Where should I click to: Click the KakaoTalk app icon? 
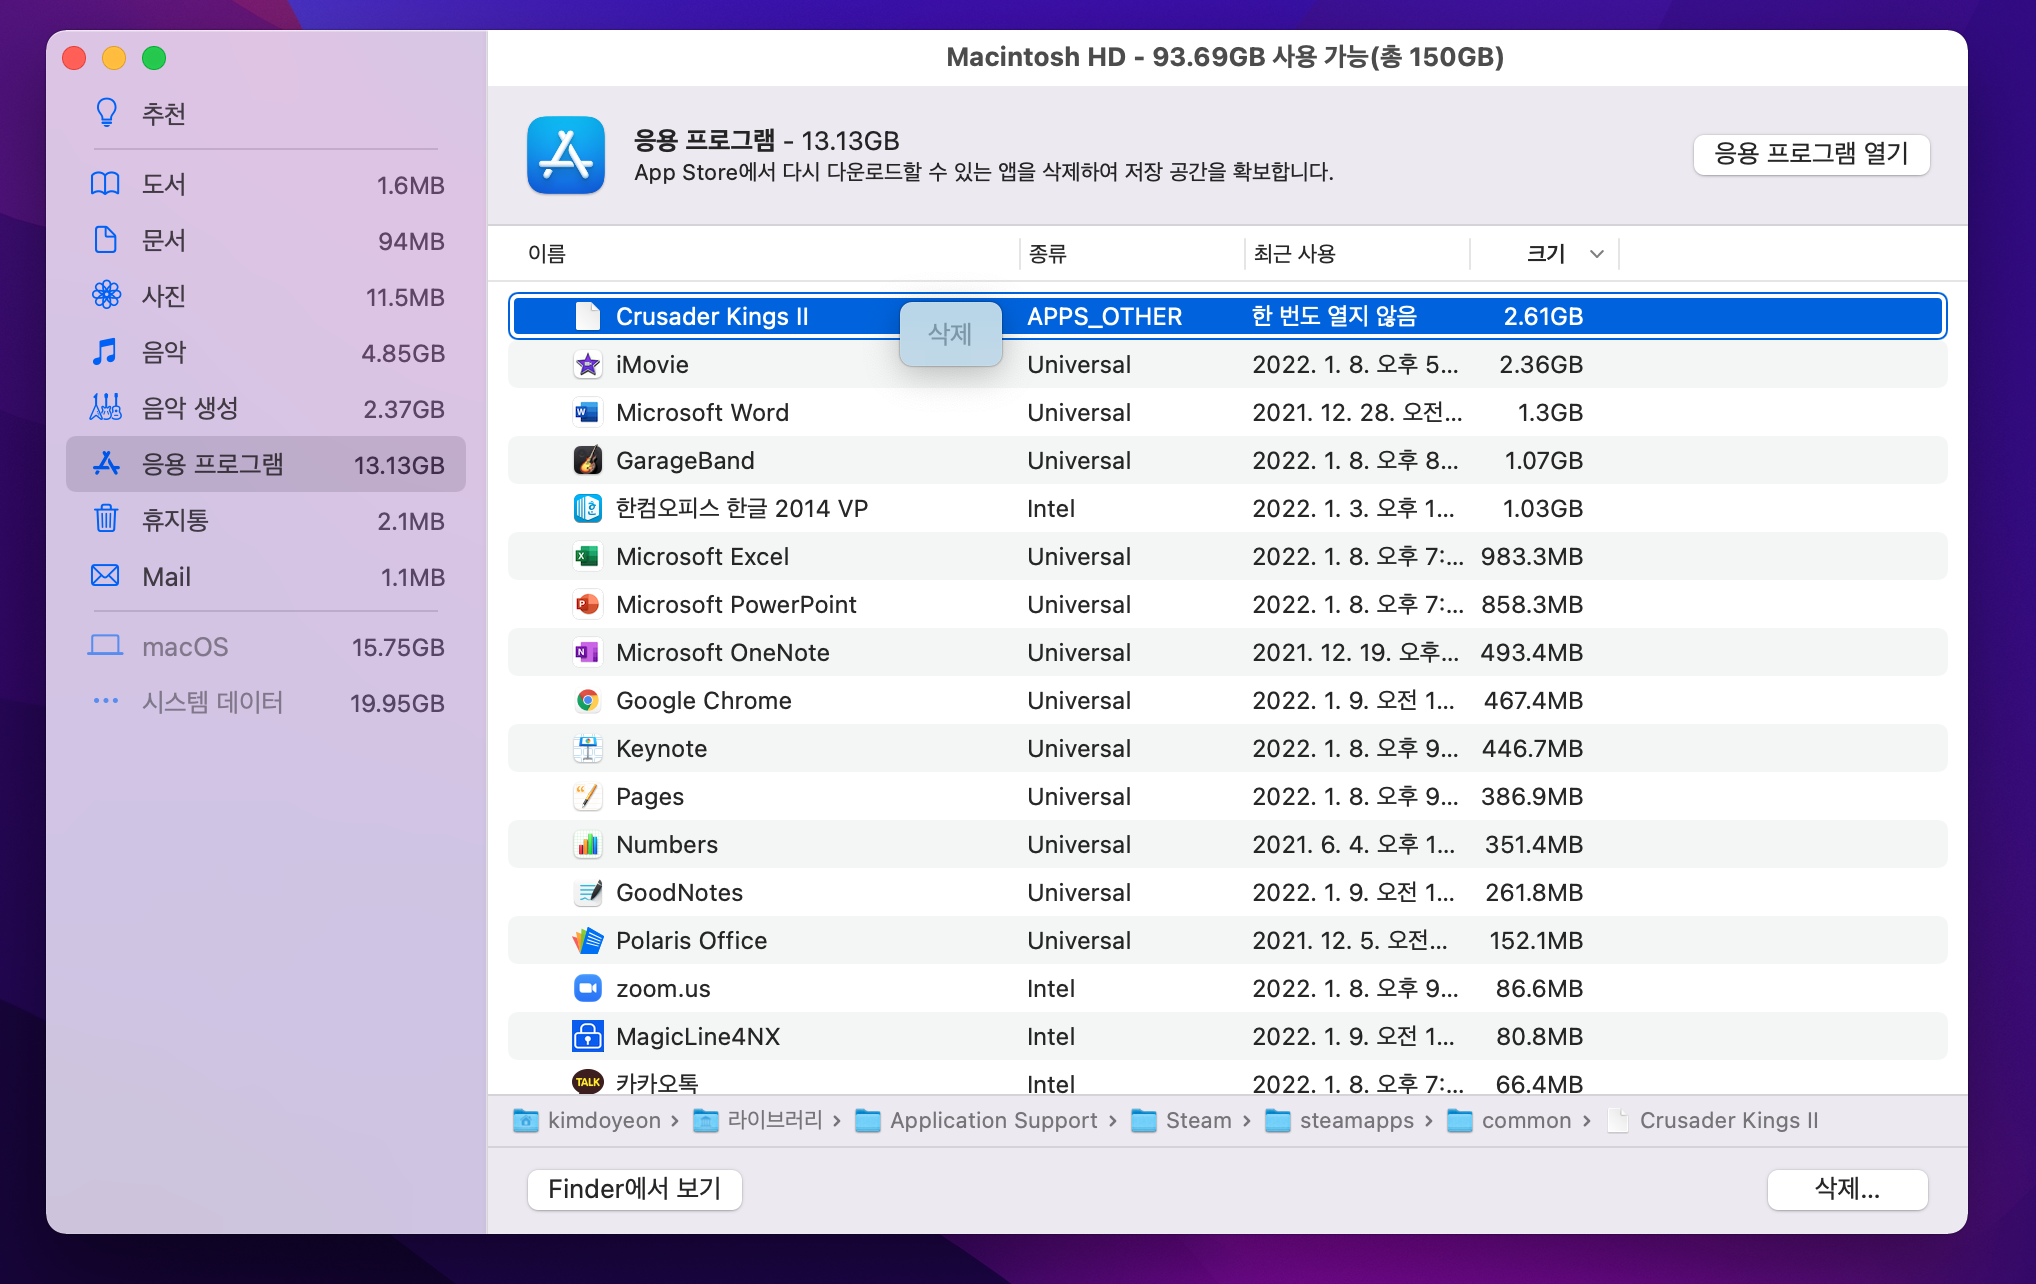[587, 1082]
